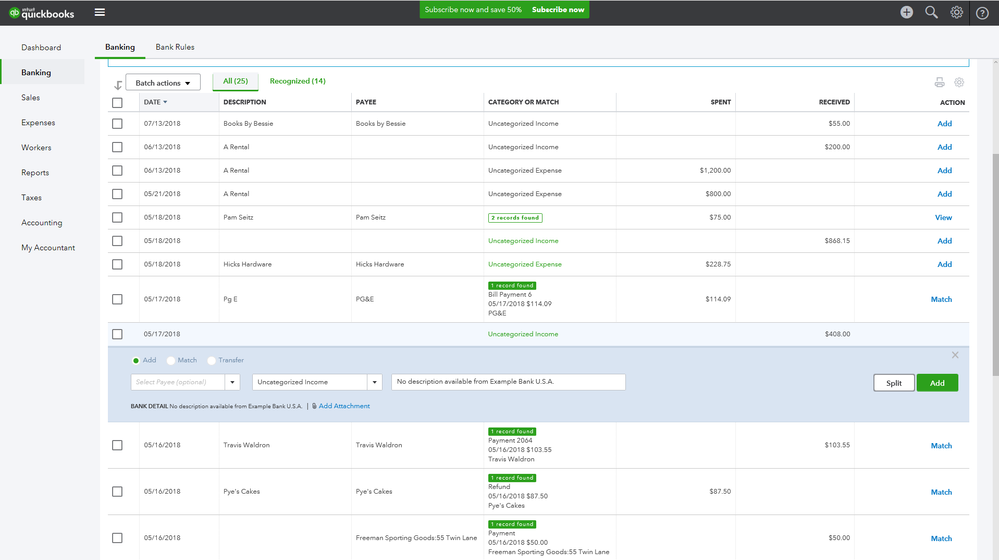Expand the Select Payee dropdown arrow
Viewport: 999px width, 560px height.
tap(233, 382)
